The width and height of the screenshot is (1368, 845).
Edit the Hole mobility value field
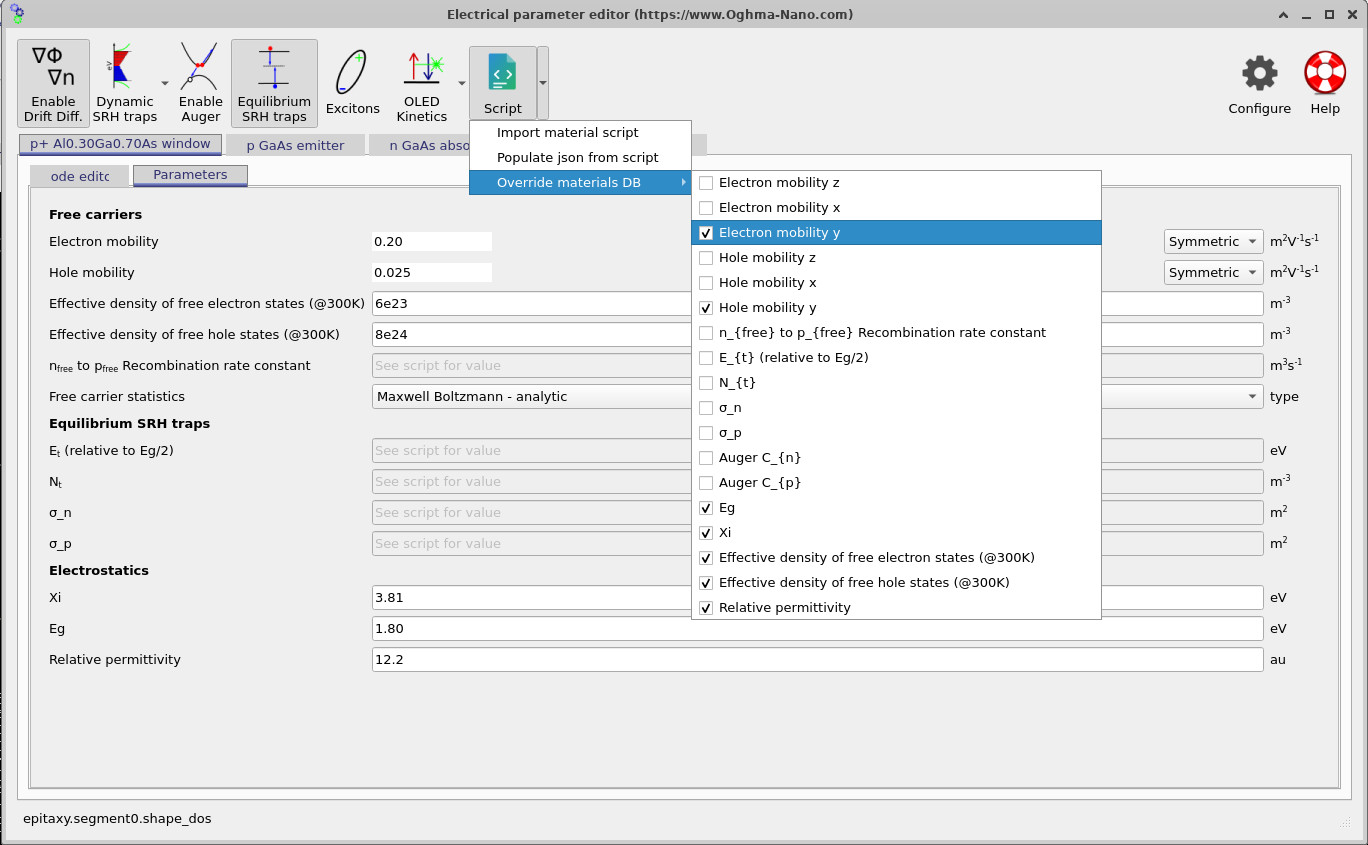point(432,272)
